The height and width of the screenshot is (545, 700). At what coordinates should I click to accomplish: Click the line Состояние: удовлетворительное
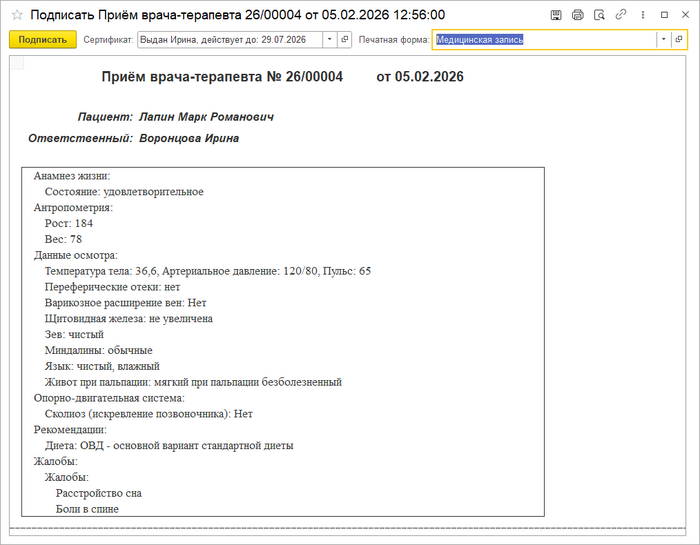tap(124, 192)
